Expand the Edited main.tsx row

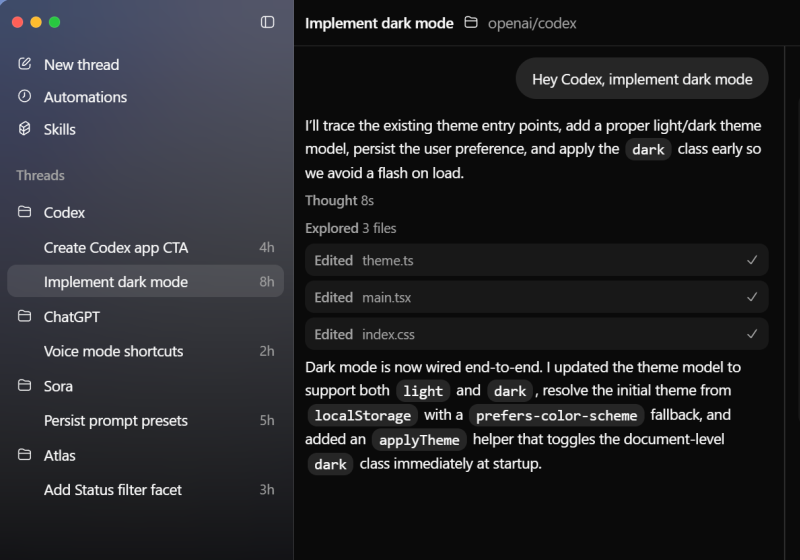pyautogui.click(x=536, y=297)
